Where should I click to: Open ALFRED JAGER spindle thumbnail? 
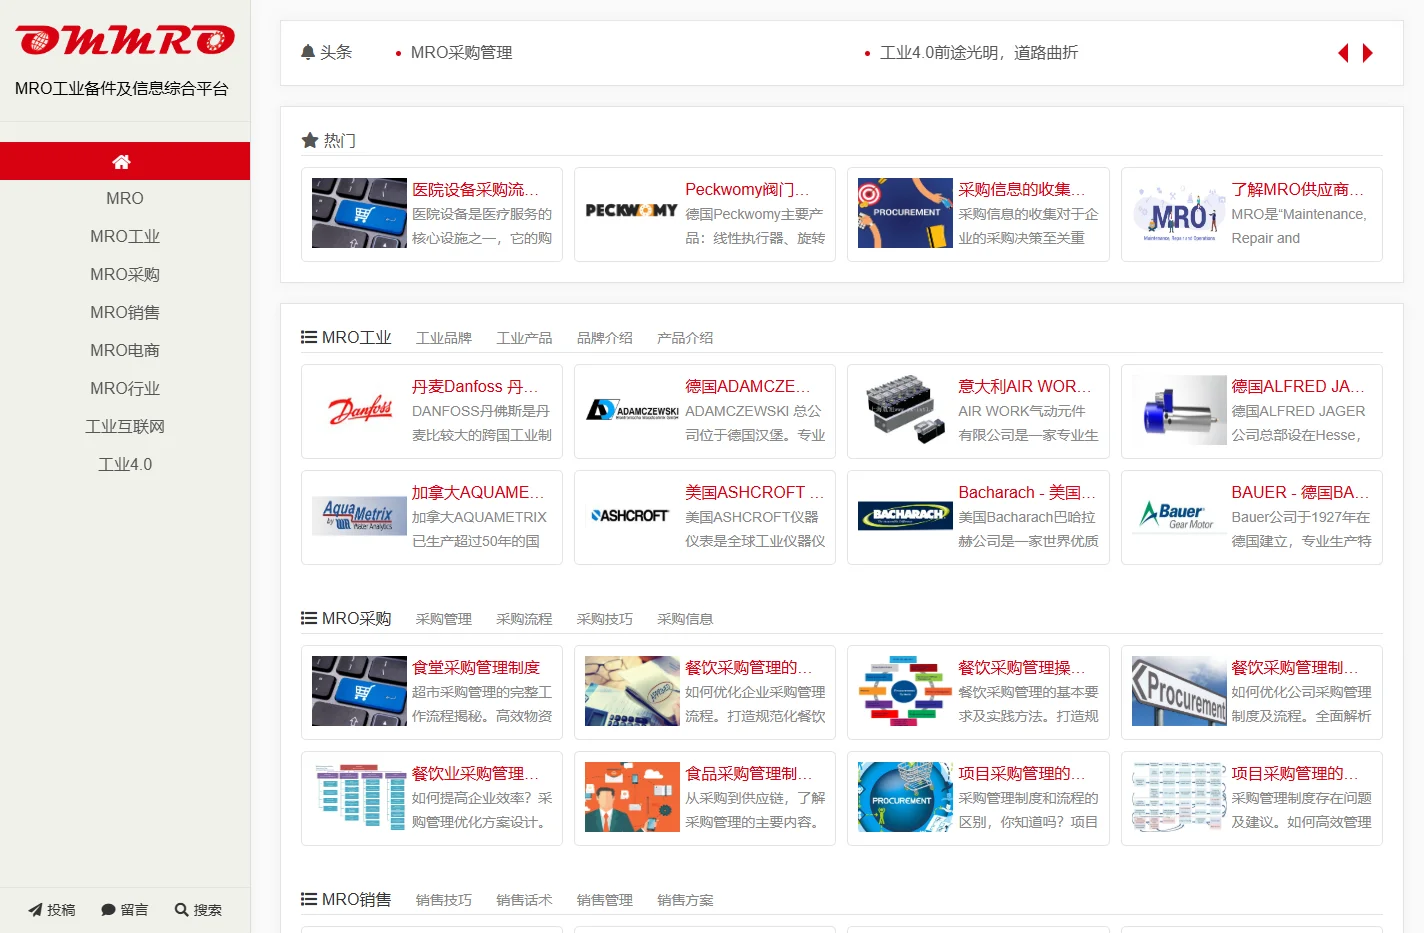[x=1179, y=410]
